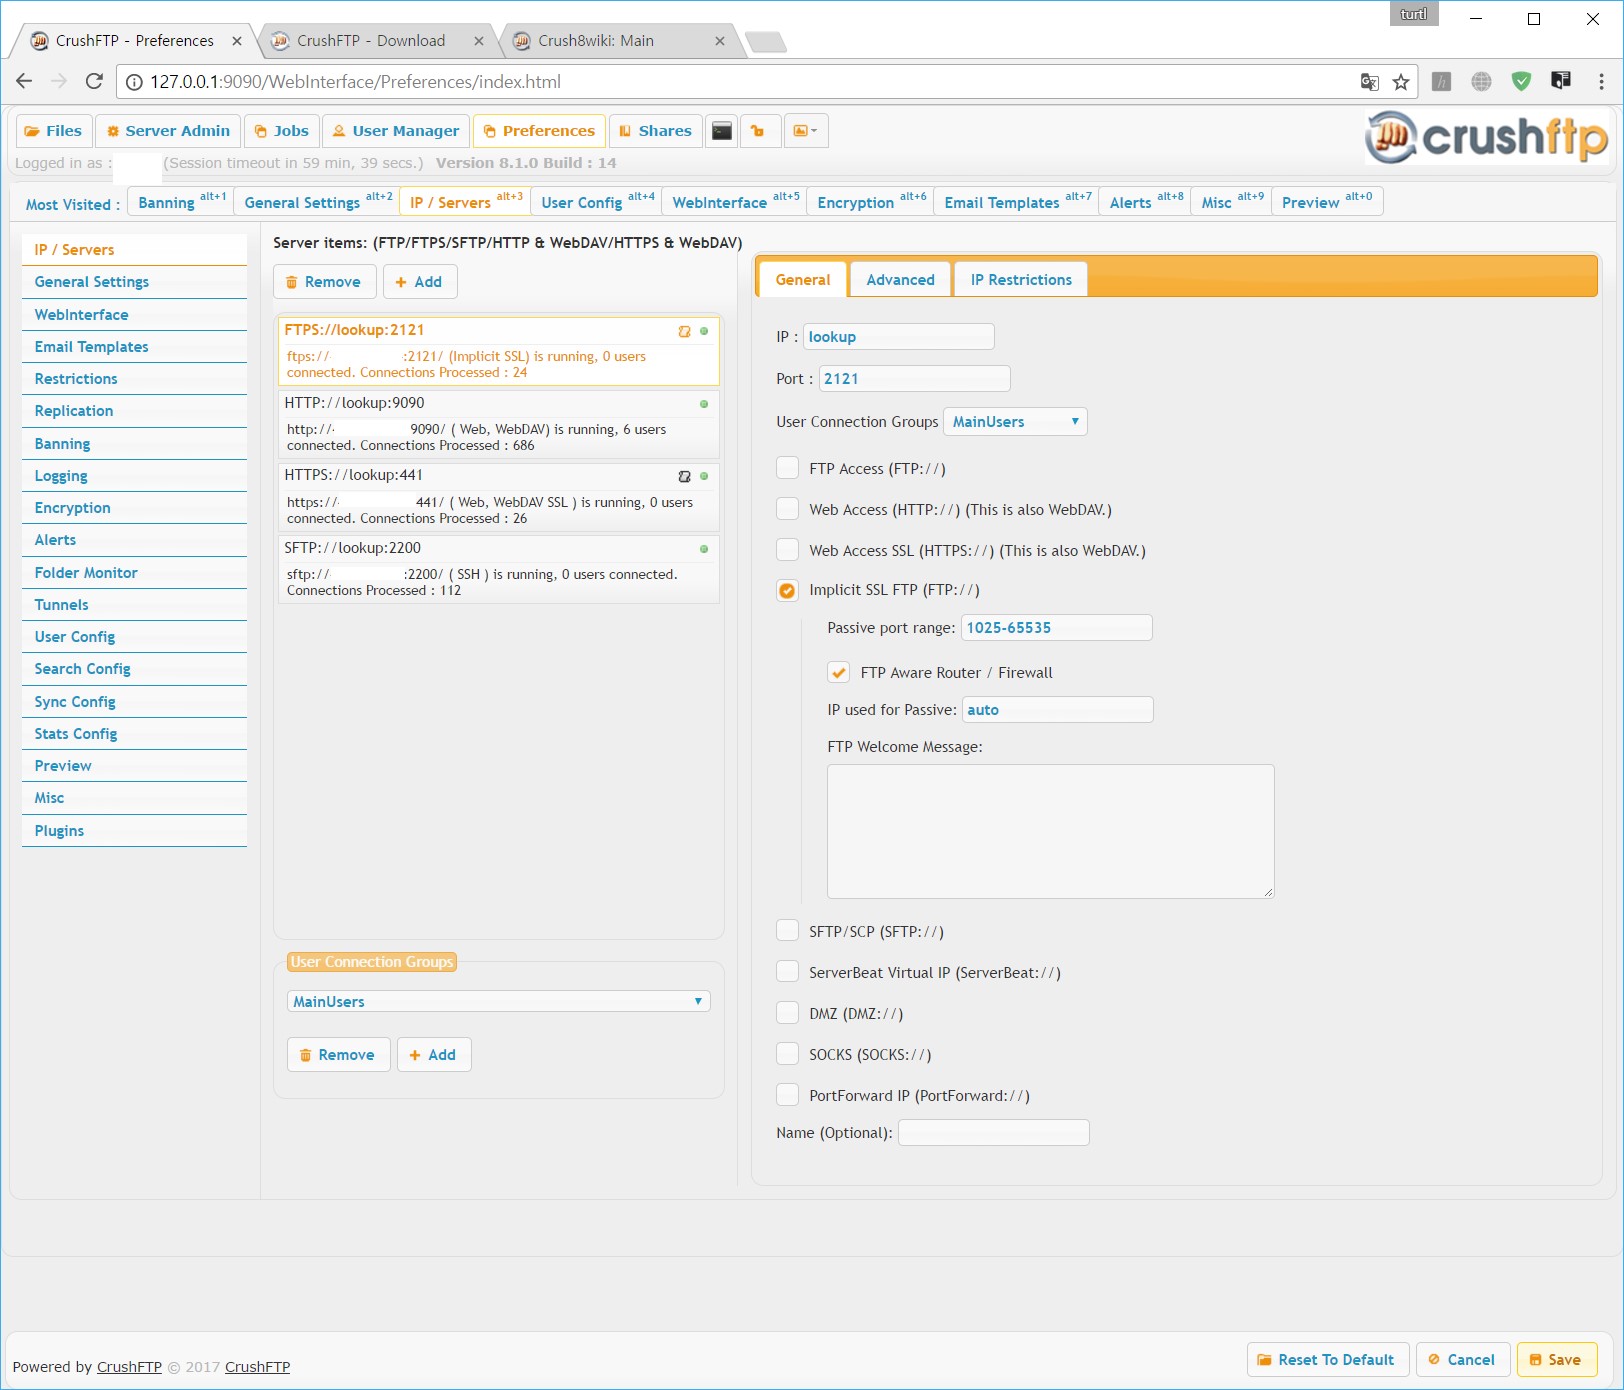Cancel the preference changes
Image resolution: width=1624 pixels, height=1390 pixels.
click(x=1463, y=1360)
